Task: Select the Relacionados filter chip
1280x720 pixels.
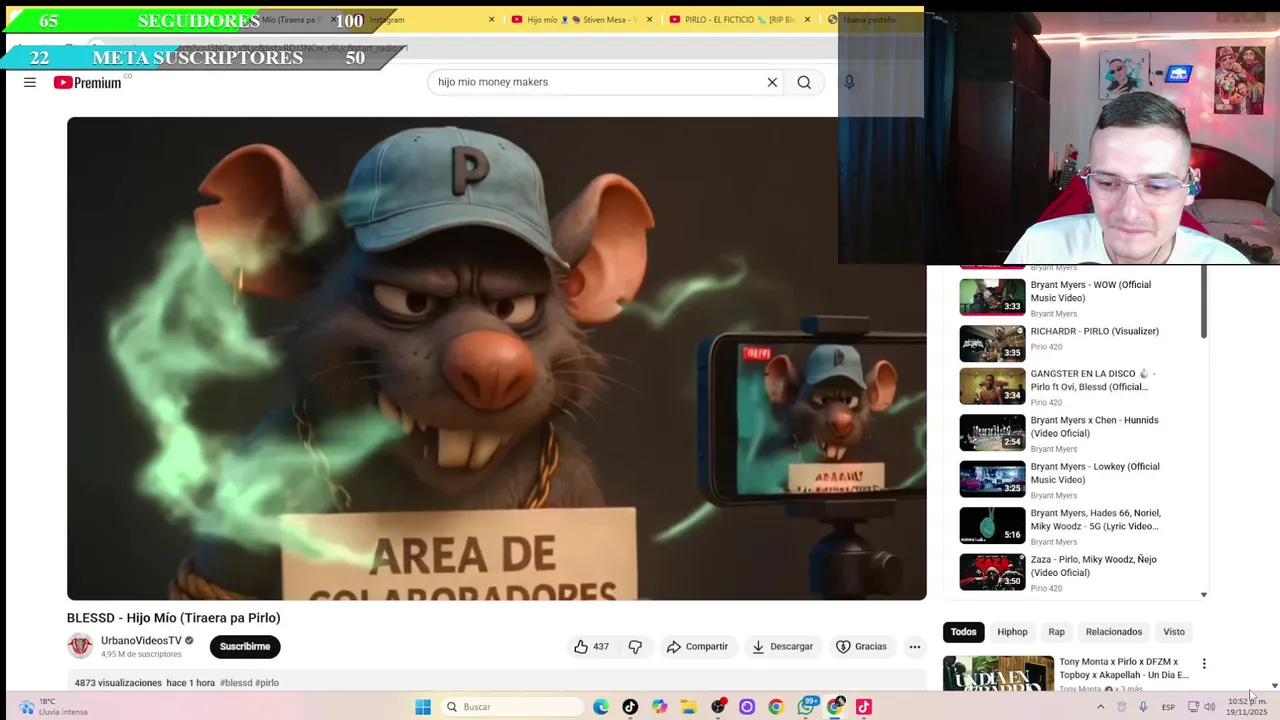Action: pos(1114,632)
